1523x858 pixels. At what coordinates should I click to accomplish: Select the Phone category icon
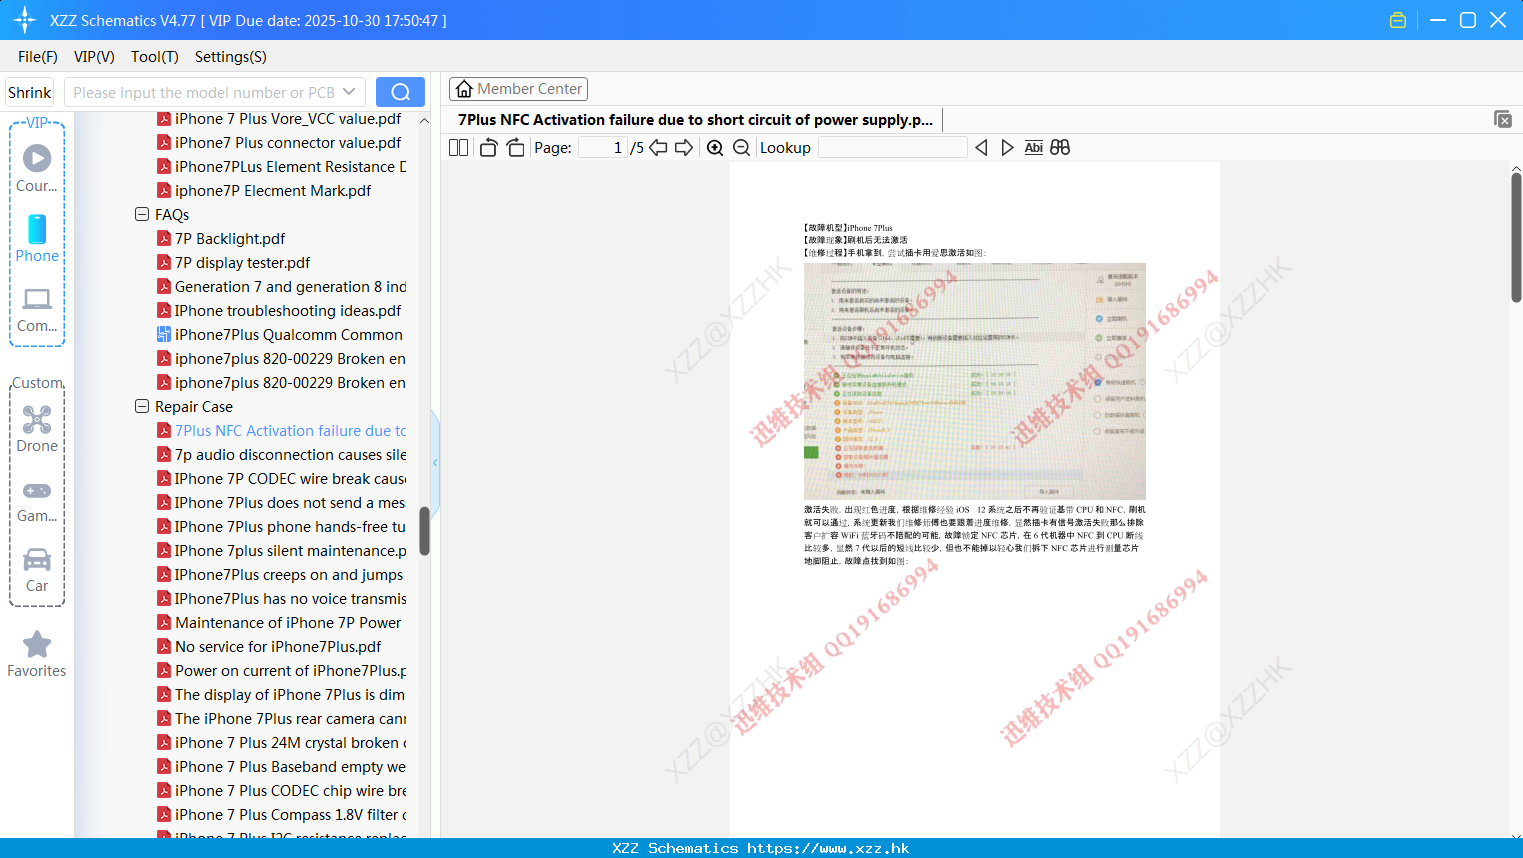point(37,238)
